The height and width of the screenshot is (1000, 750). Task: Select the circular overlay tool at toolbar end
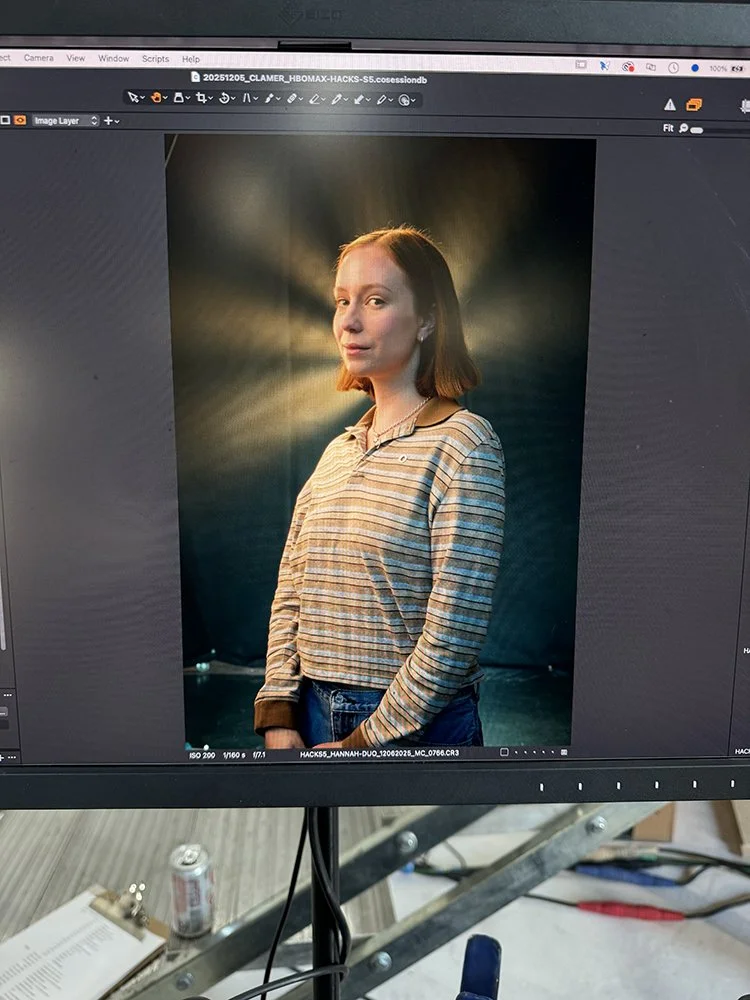pyautogui.click(x=404, y=100)
